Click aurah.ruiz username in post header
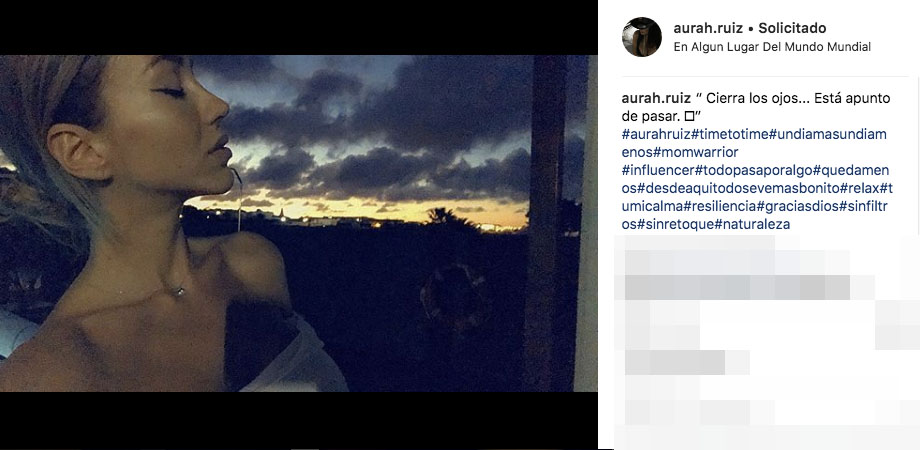This screenshot has height=450, width=920. [708, 28]
